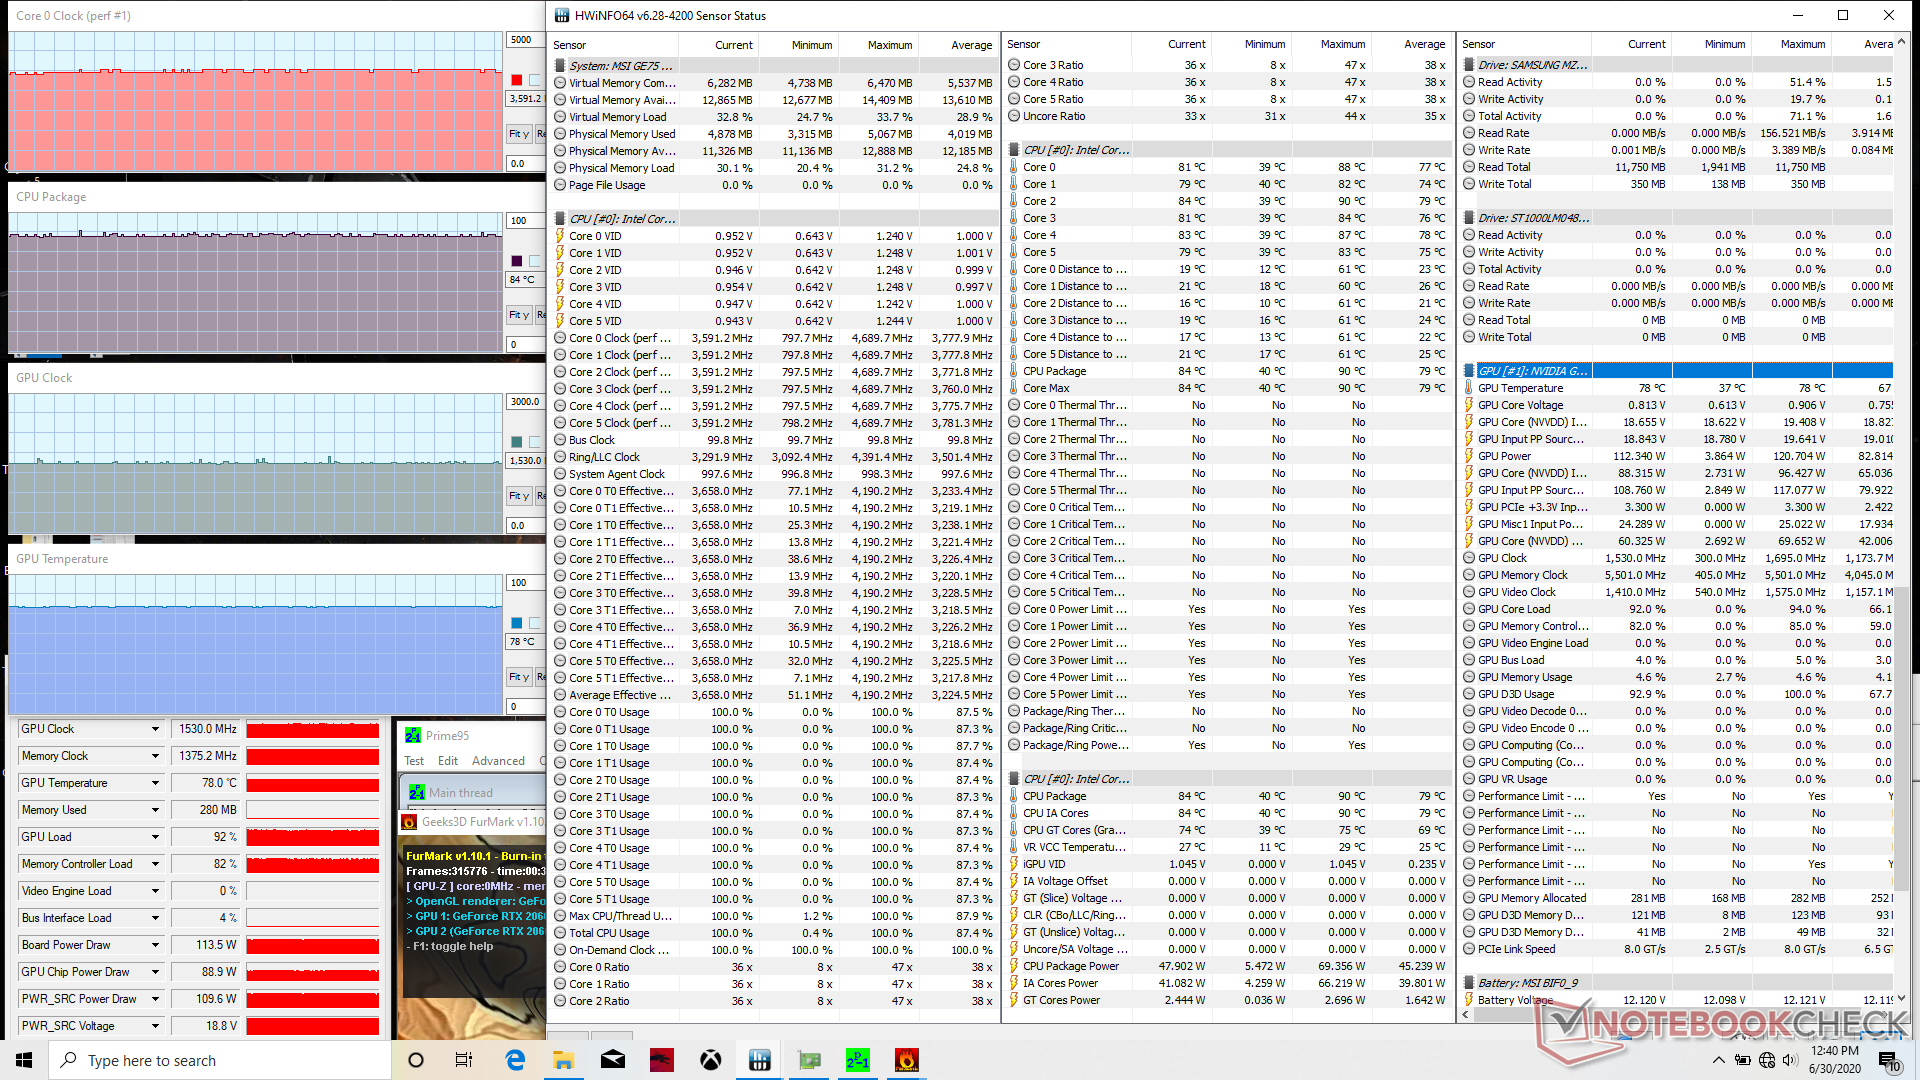
Task: Open Prime95 taskbar icon
Action: [x=857, y=1060]
